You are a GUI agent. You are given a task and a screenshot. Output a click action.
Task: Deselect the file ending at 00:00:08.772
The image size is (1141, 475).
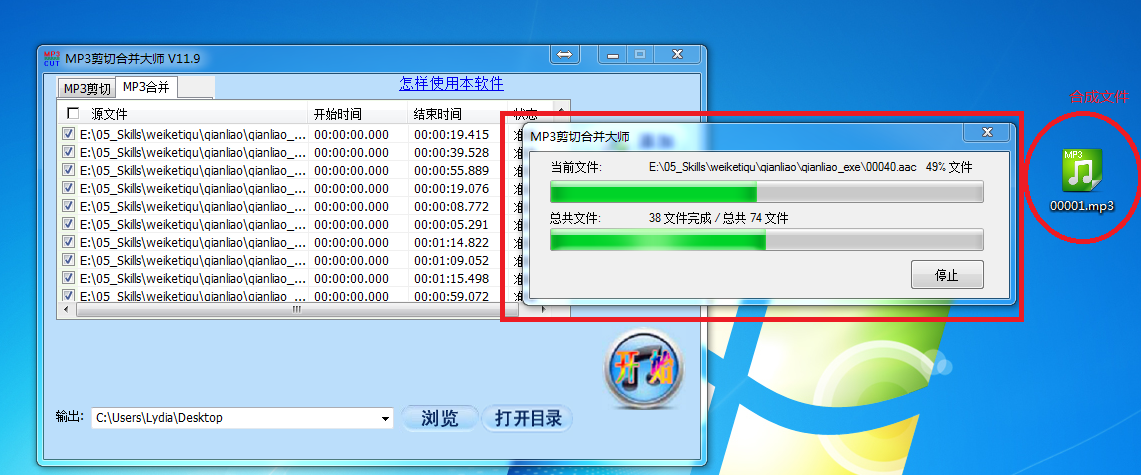[68, 207]
